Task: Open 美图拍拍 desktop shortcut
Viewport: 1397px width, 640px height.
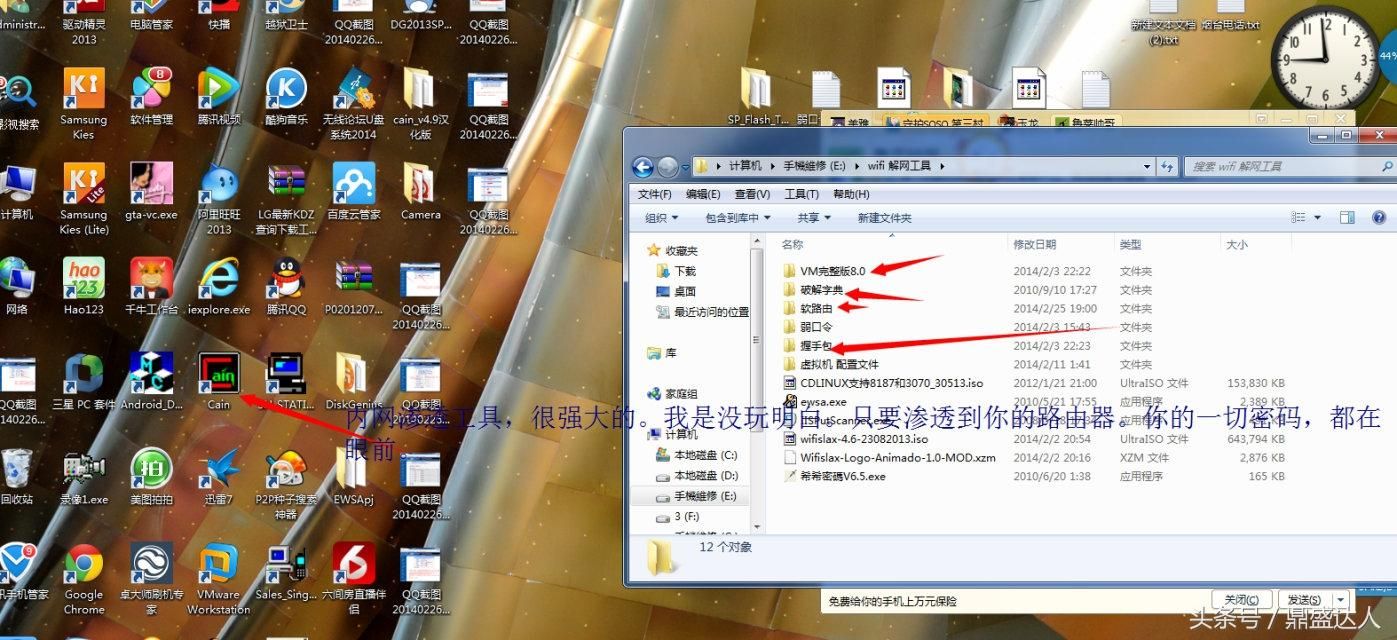Action: coord(152,476)
